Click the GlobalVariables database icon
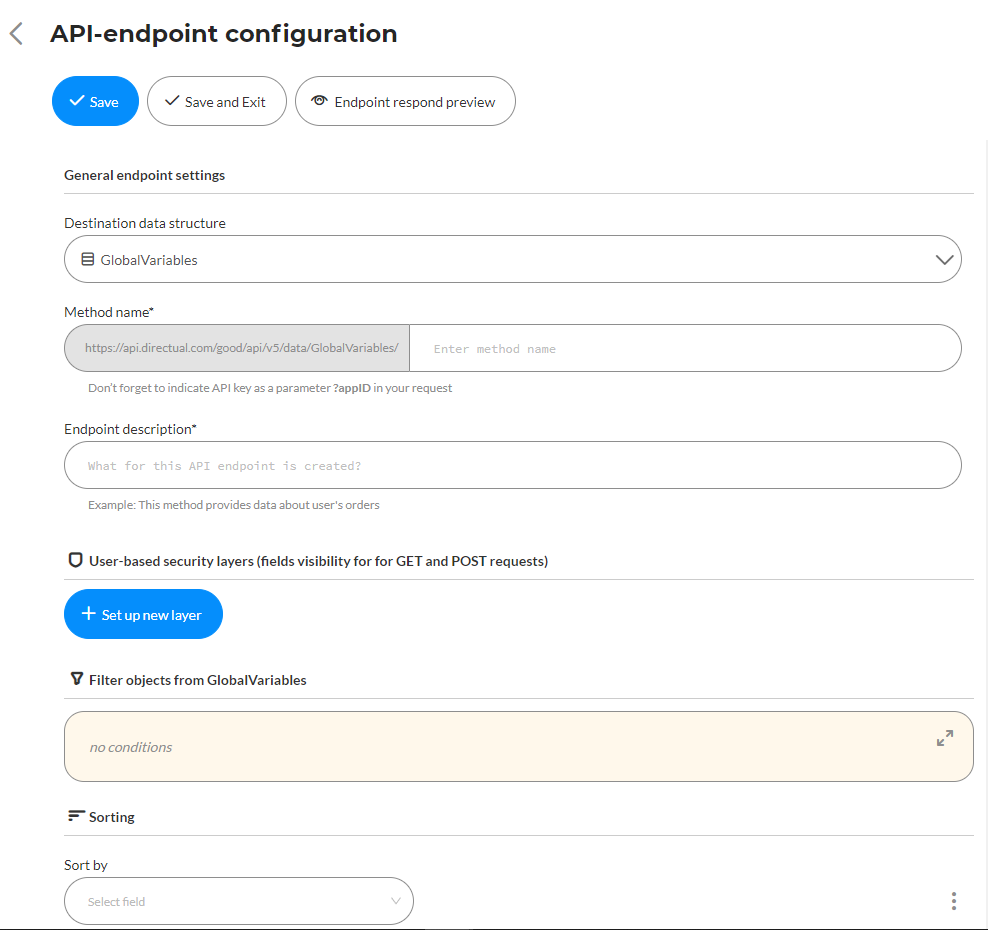The height and width of the screenshot is (930, 988). click(x=88, y=259)
